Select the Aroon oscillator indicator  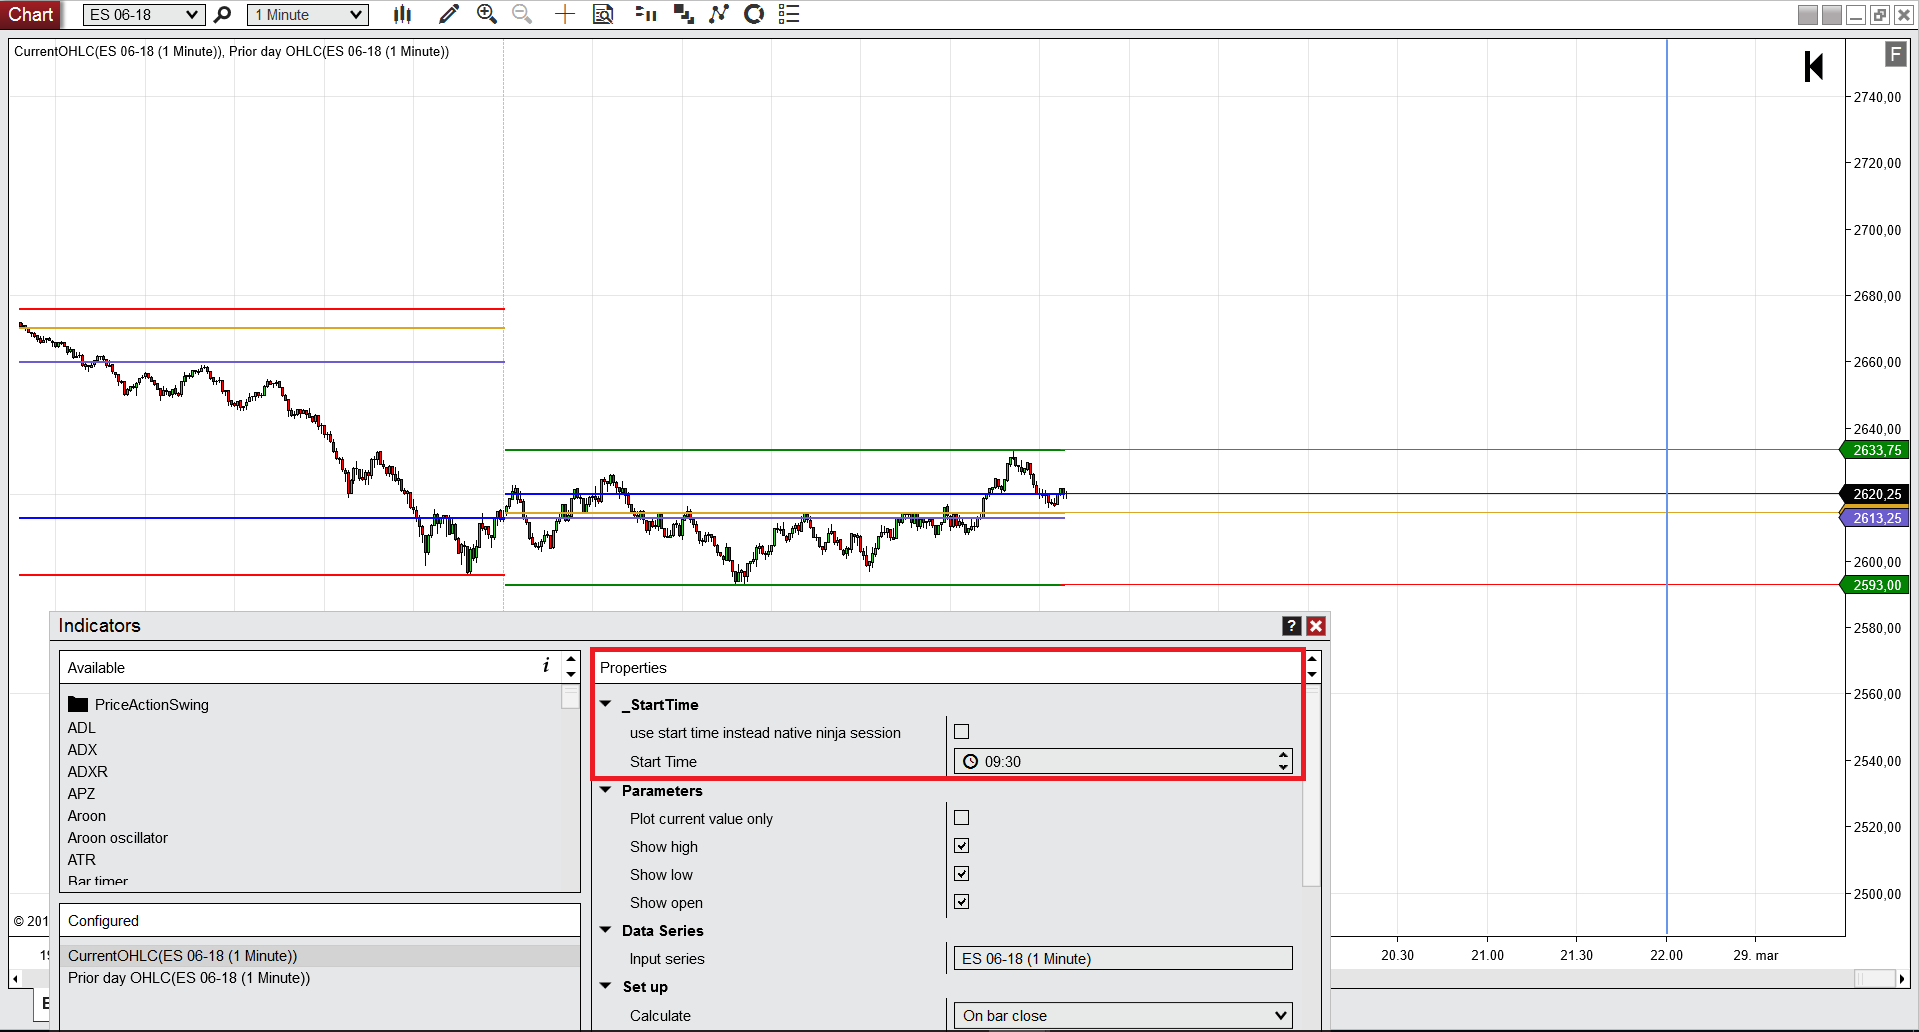pos(118,838)
